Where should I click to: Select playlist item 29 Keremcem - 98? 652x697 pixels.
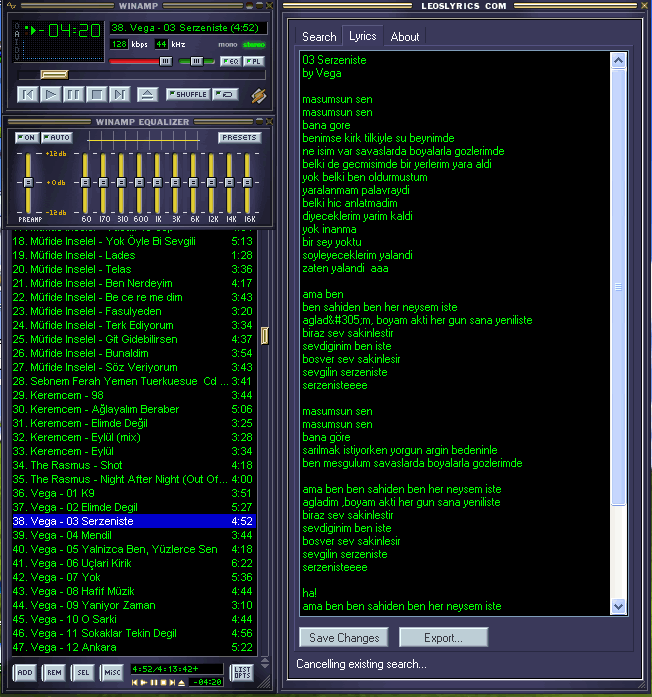(x=134, y=395)
